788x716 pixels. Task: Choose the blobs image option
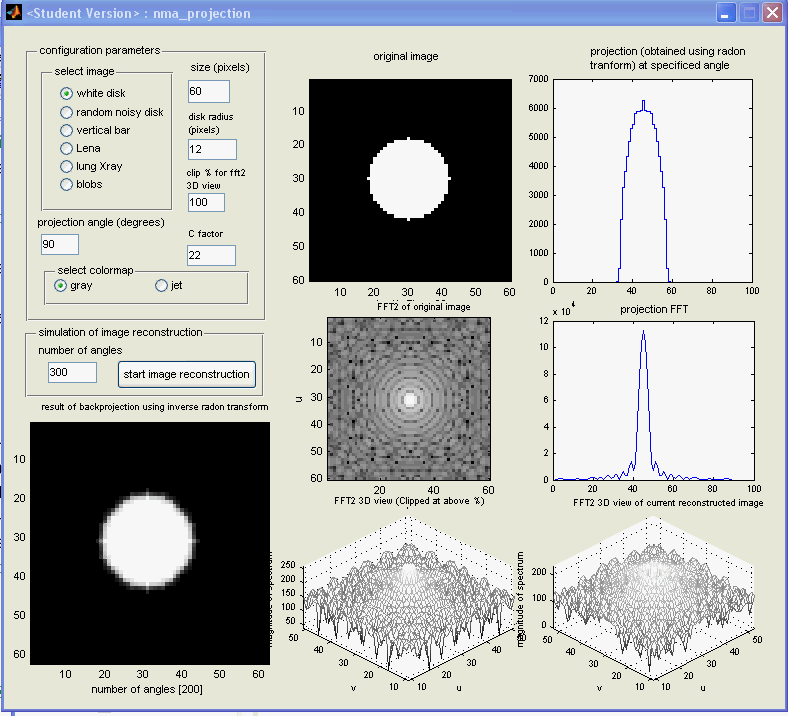pos(67,184)
